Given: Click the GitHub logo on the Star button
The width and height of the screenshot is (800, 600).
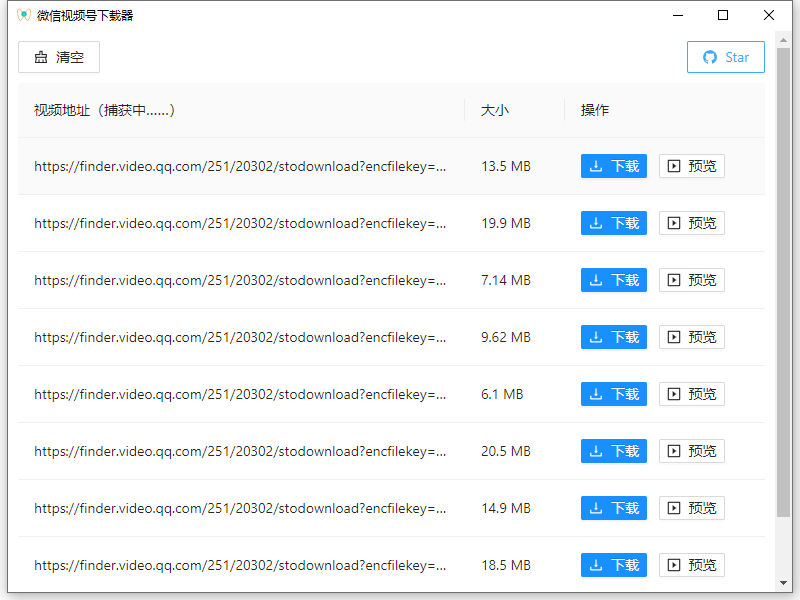Looking at the screenshot, I should click(x=710, y=57).
